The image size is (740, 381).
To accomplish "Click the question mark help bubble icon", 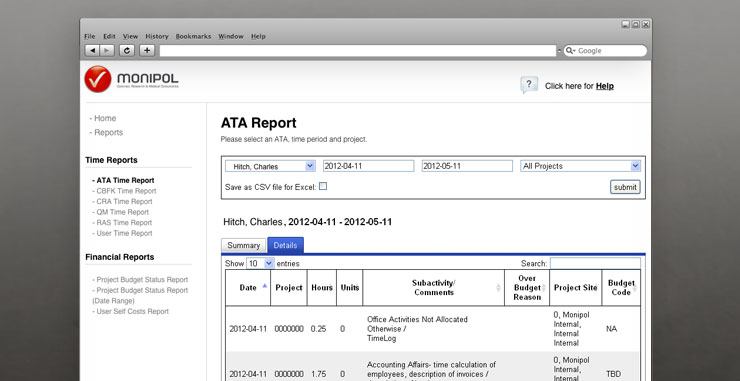I will pos(529,85).
